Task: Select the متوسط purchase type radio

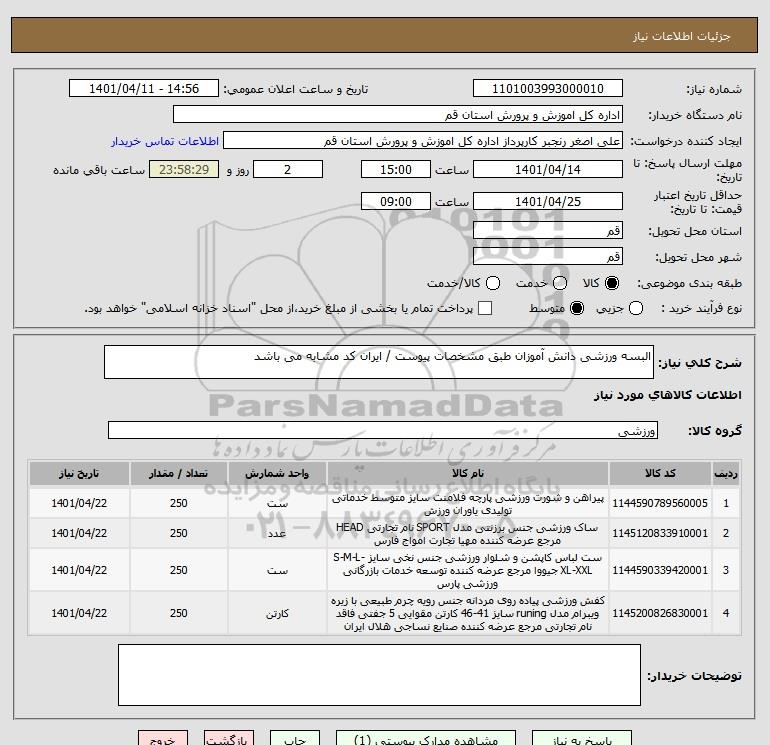Action: coord(577,308)
